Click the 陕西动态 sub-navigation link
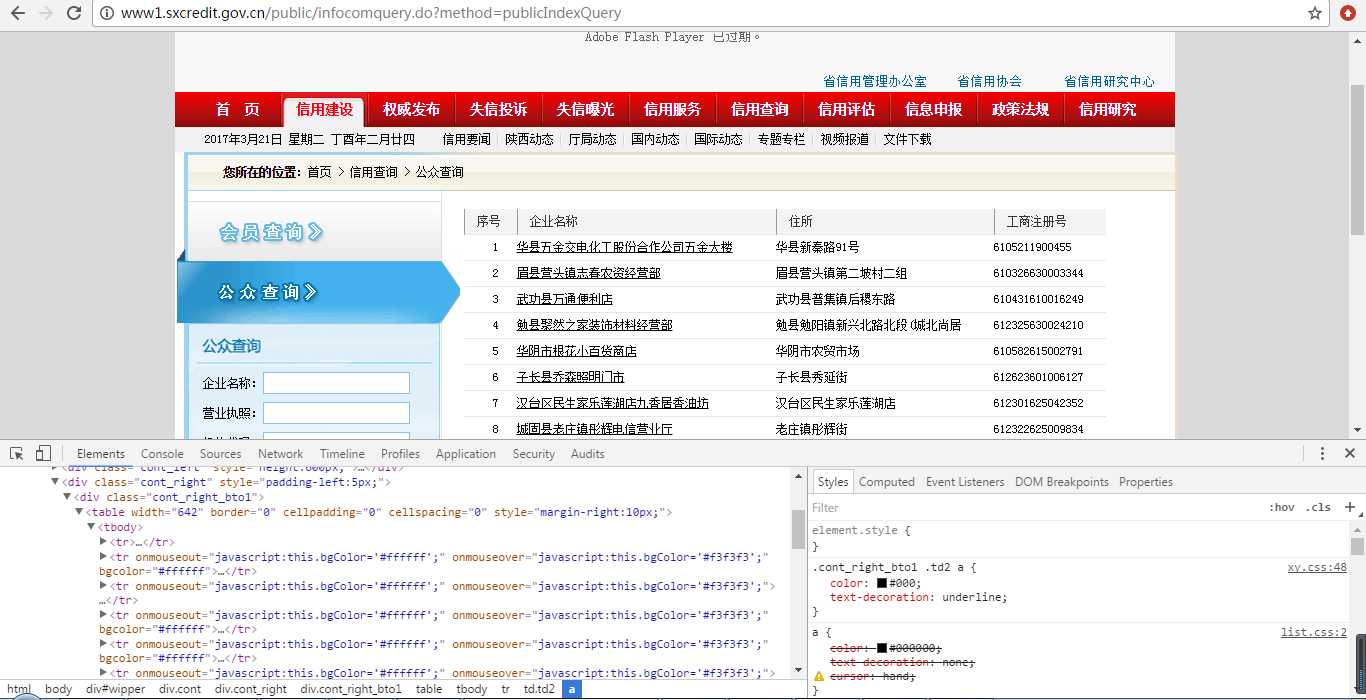This screenshot has height=700, width=1366. pos(529,139)
